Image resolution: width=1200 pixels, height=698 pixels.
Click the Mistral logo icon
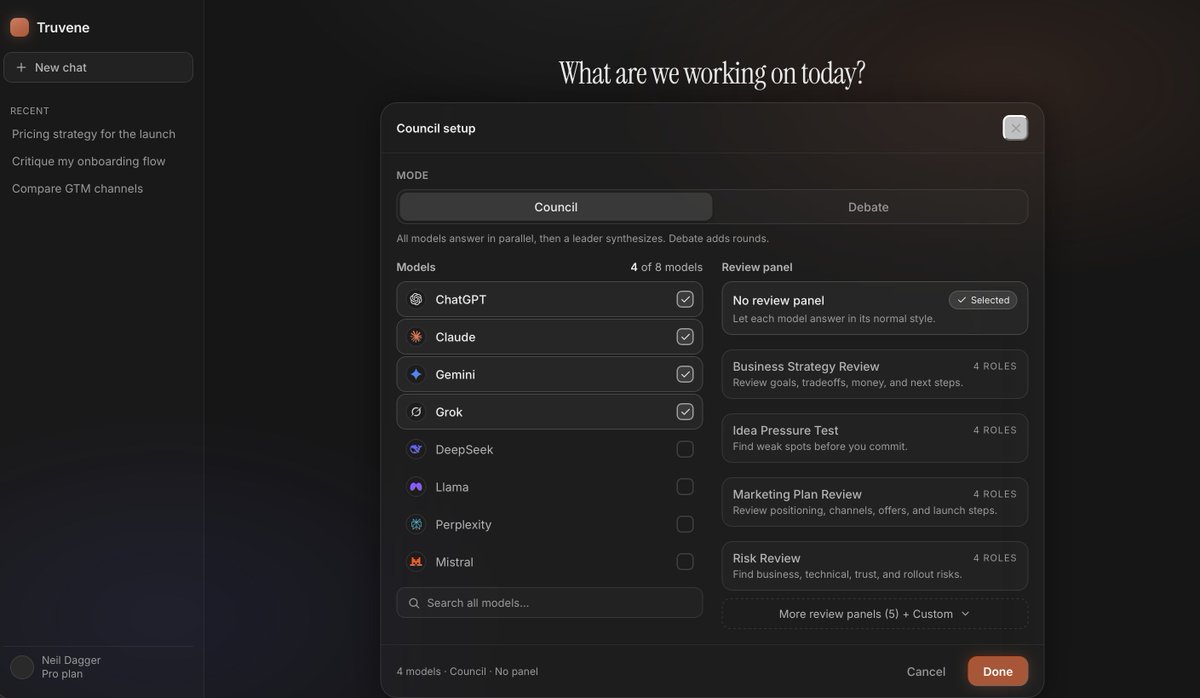[416, 562]
